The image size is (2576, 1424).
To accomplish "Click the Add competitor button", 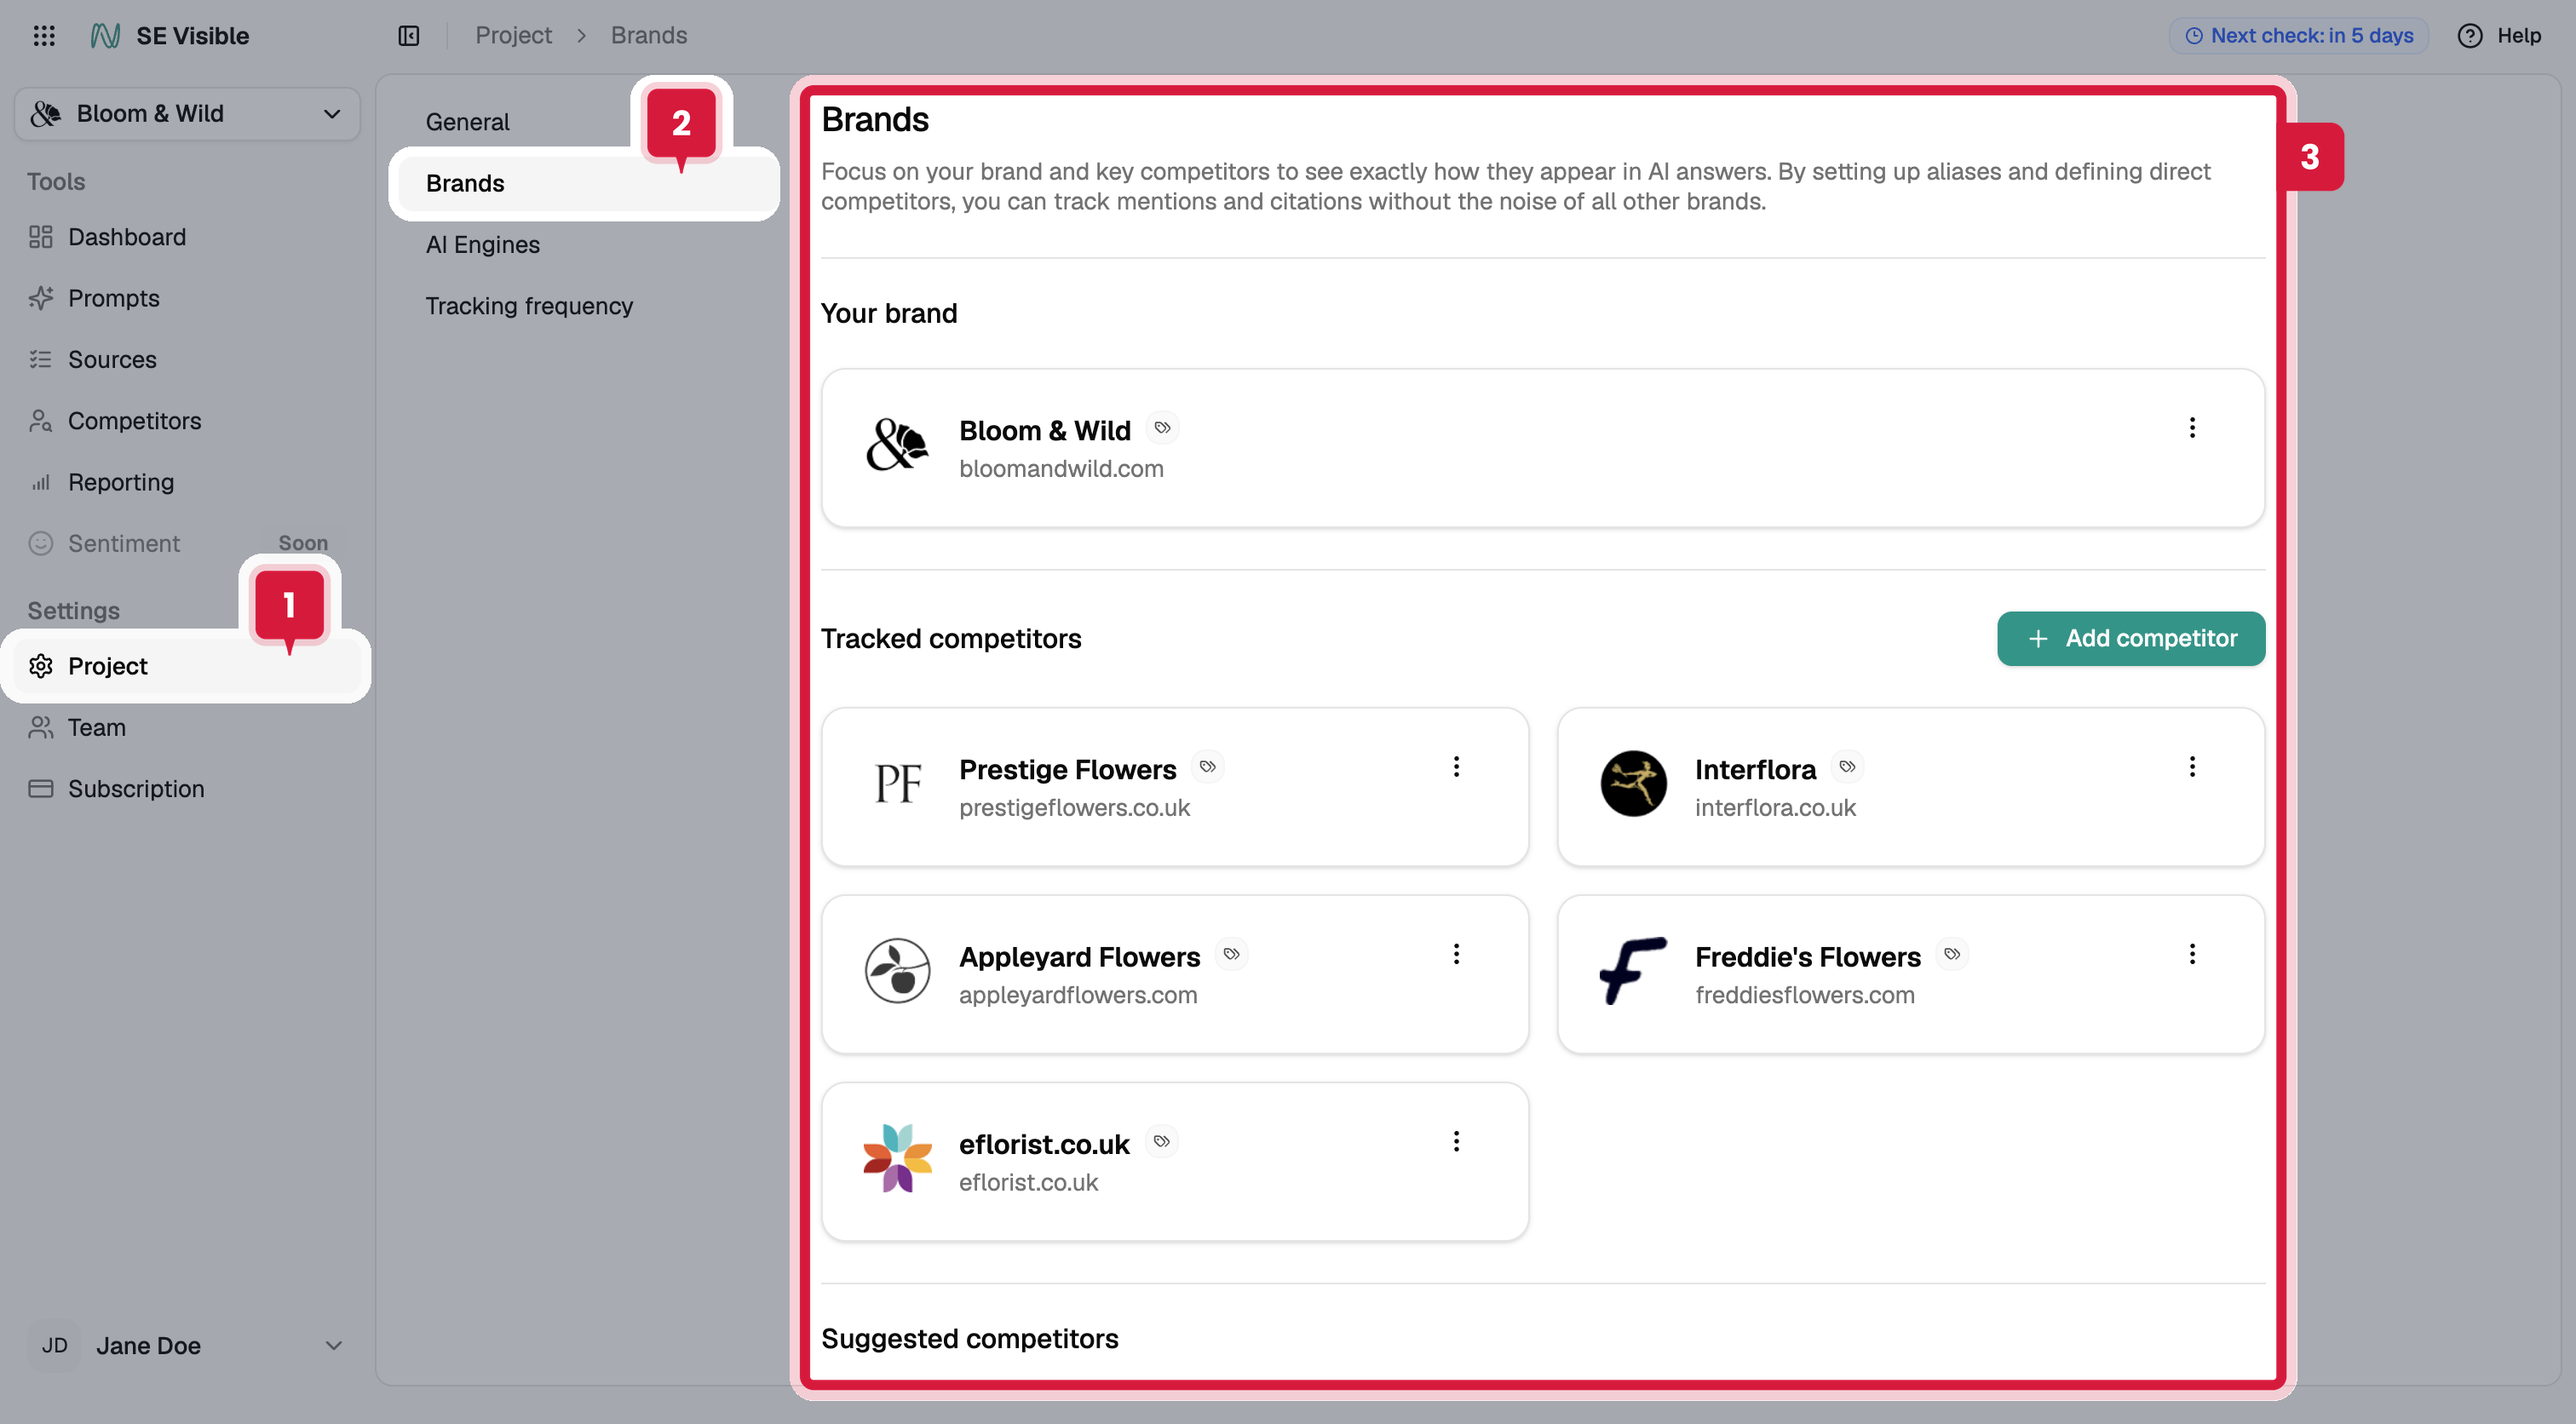I will (x=2131, y=638).
